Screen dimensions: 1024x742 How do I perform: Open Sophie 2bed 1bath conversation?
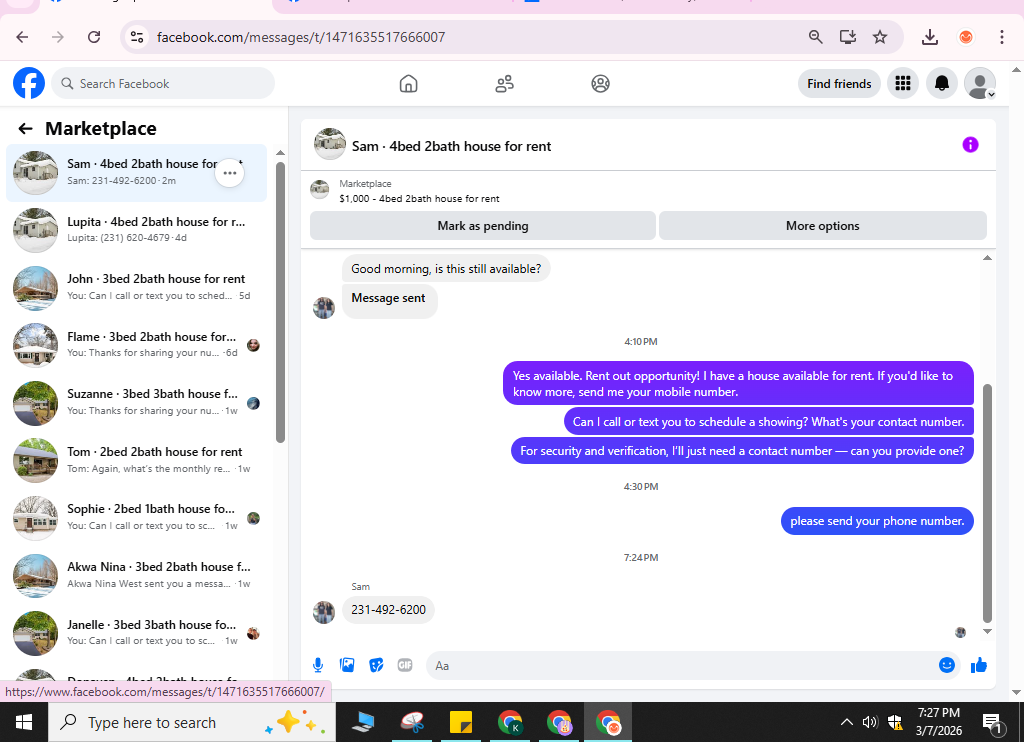(x=136, y=517)
